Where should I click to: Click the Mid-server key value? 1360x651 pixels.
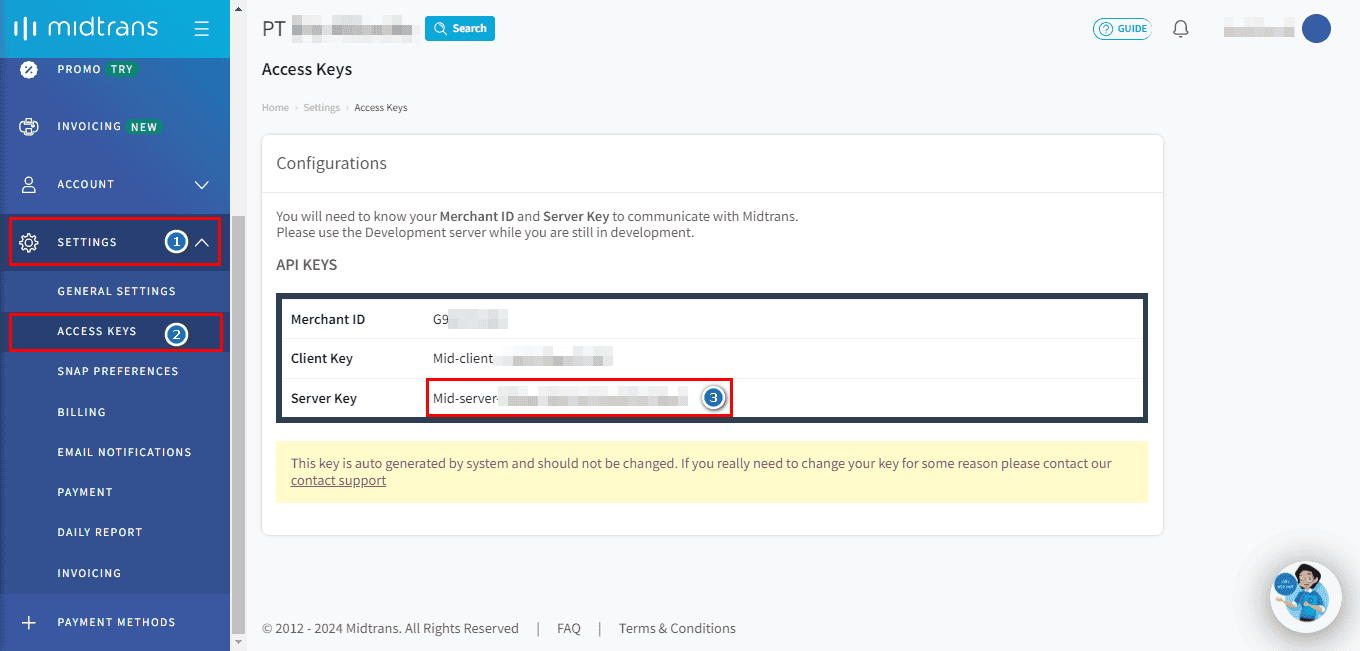click(x=560, y=399)
